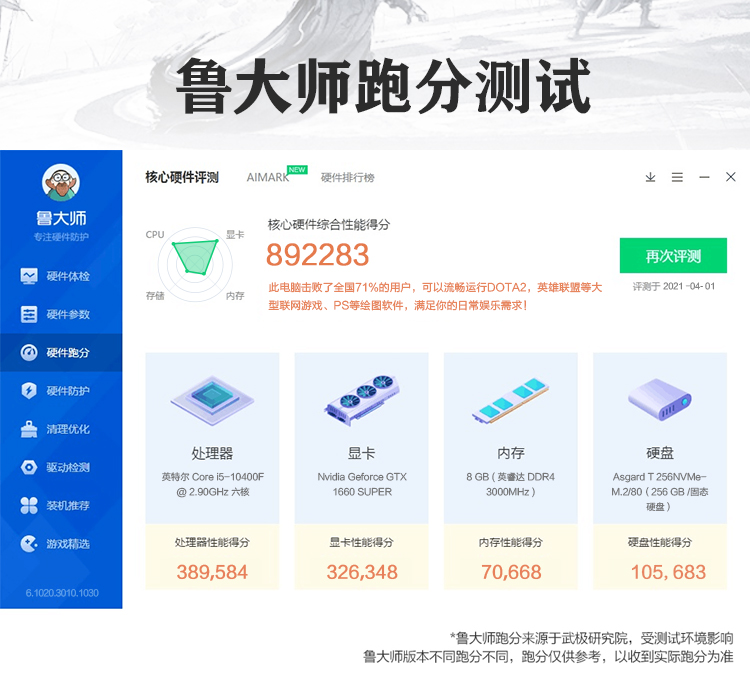Click the 硬盘性能得分 label

[660, 542]
